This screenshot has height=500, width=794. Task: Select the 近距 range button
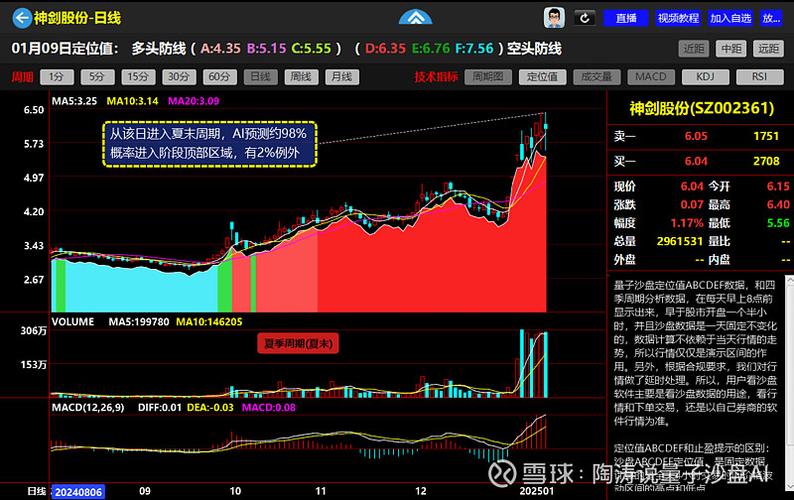[x=694, y=49]
